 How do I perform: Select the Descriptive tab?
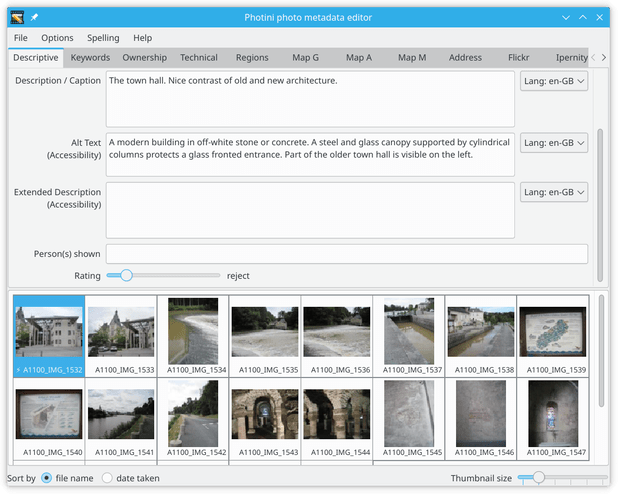point(35,58)
